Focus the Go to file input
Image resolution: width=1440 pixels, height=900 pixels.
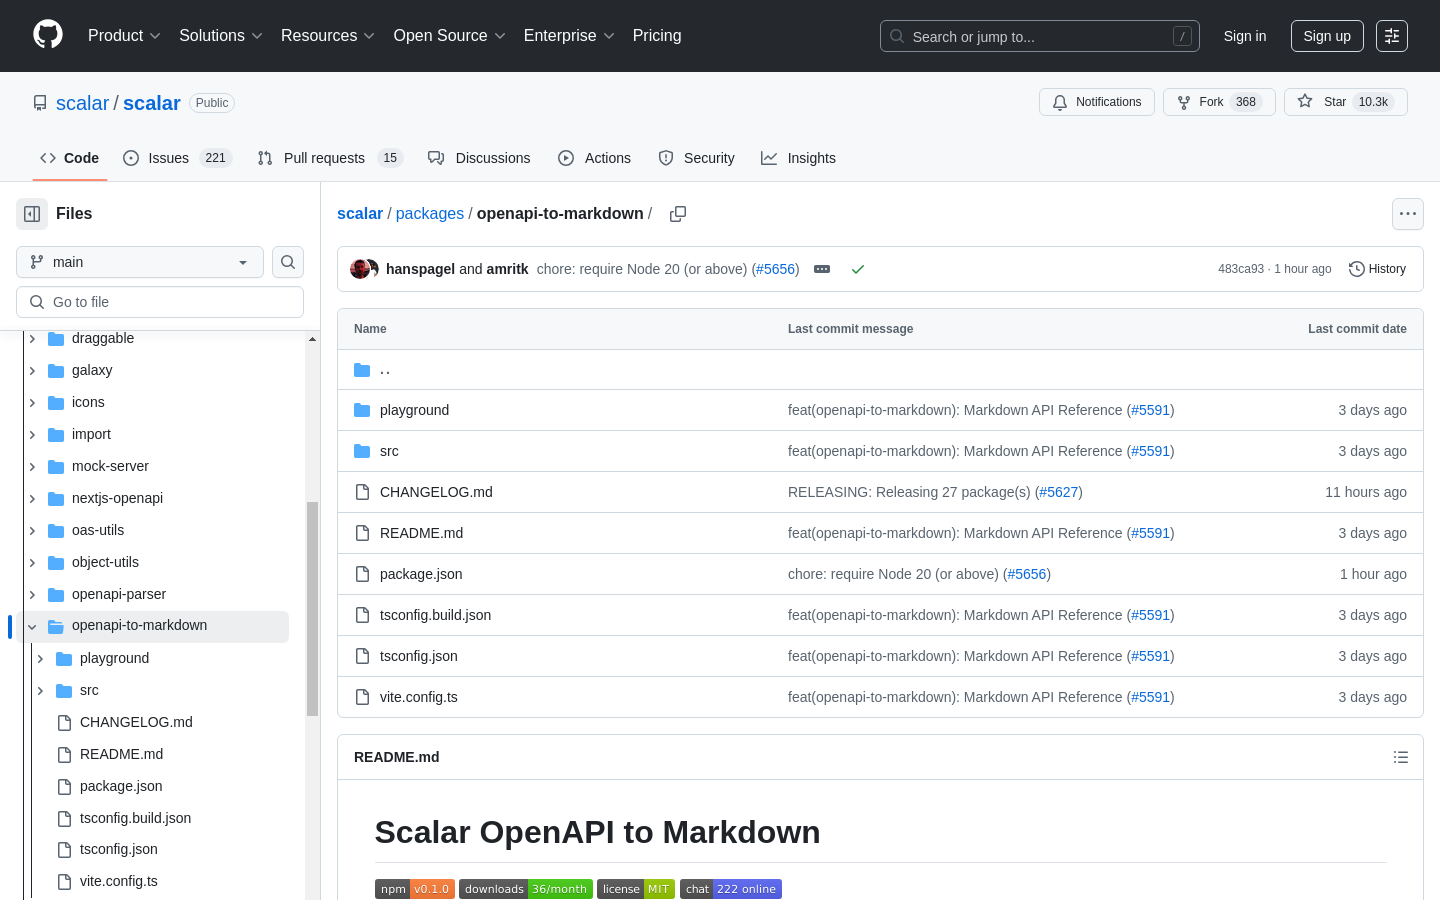click(160, 302)
